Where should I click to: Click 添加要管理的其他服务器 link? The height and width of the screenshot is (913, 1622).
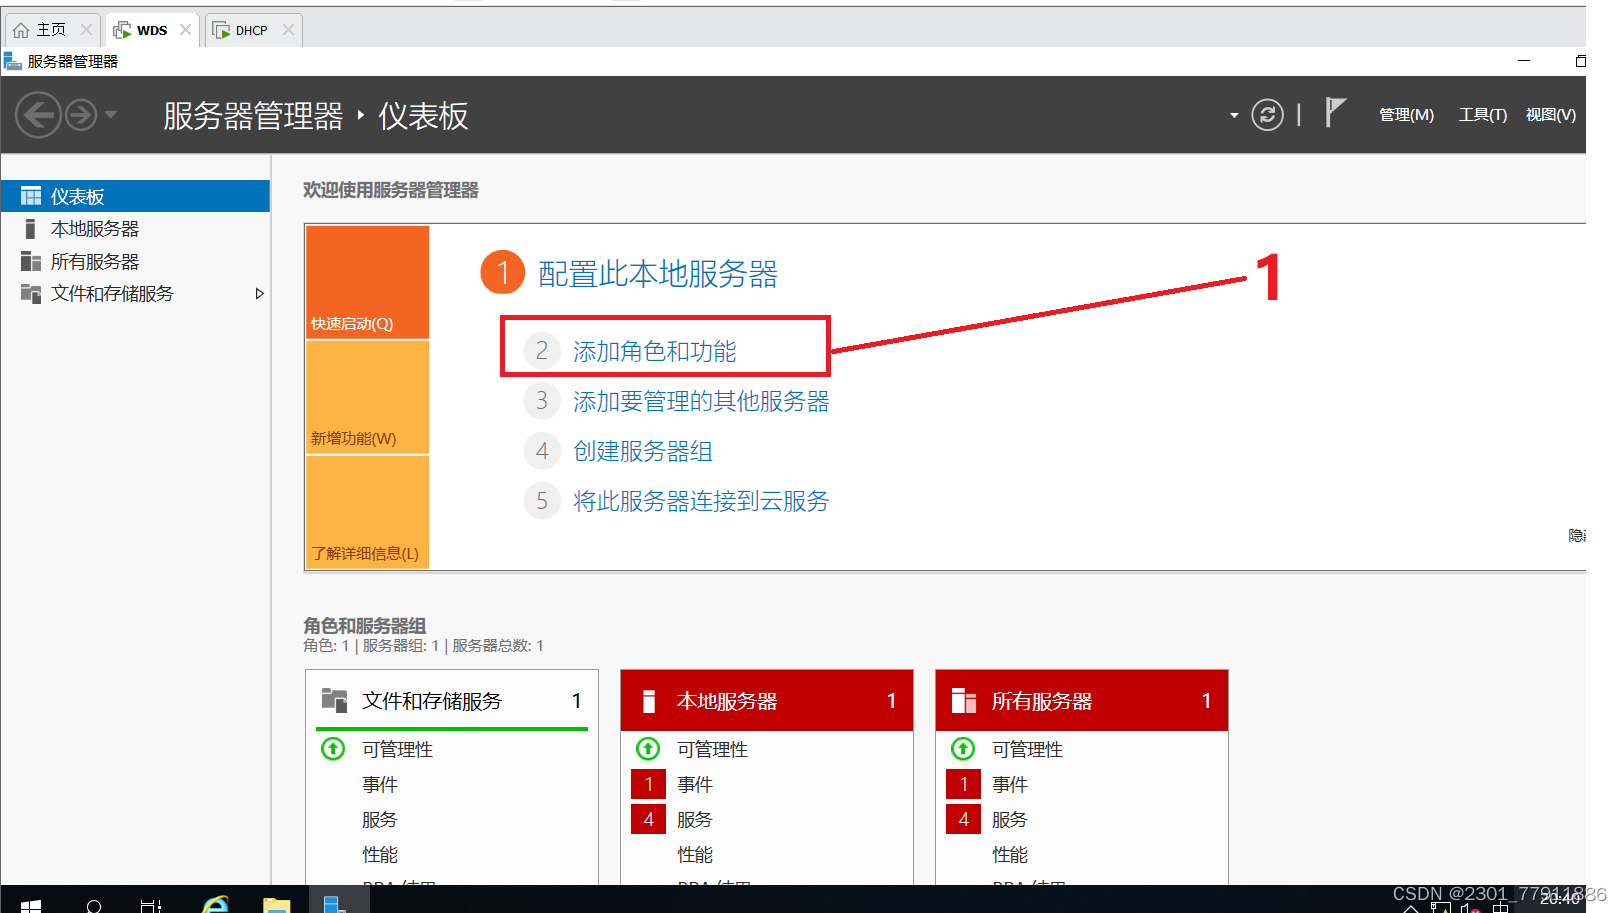[x=701, y=401]
